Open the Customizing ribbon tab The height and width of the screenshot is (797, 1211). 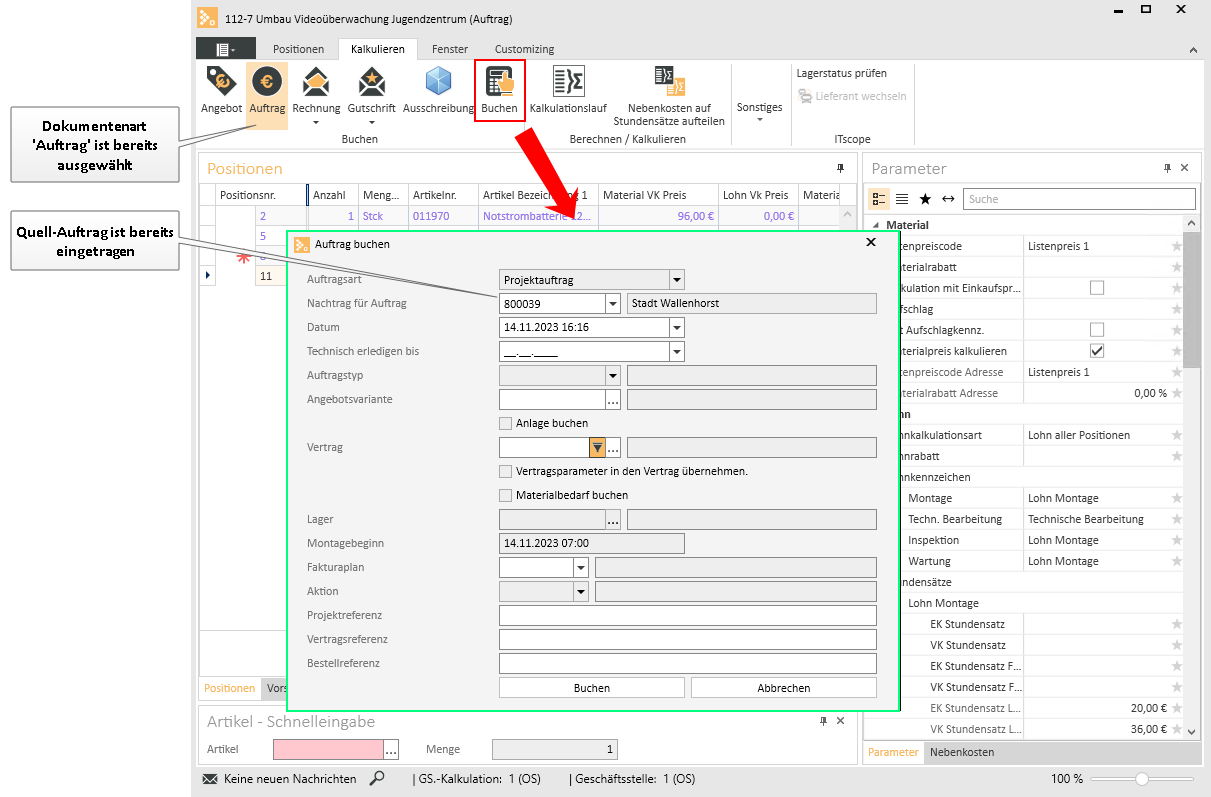coord(524,49)
